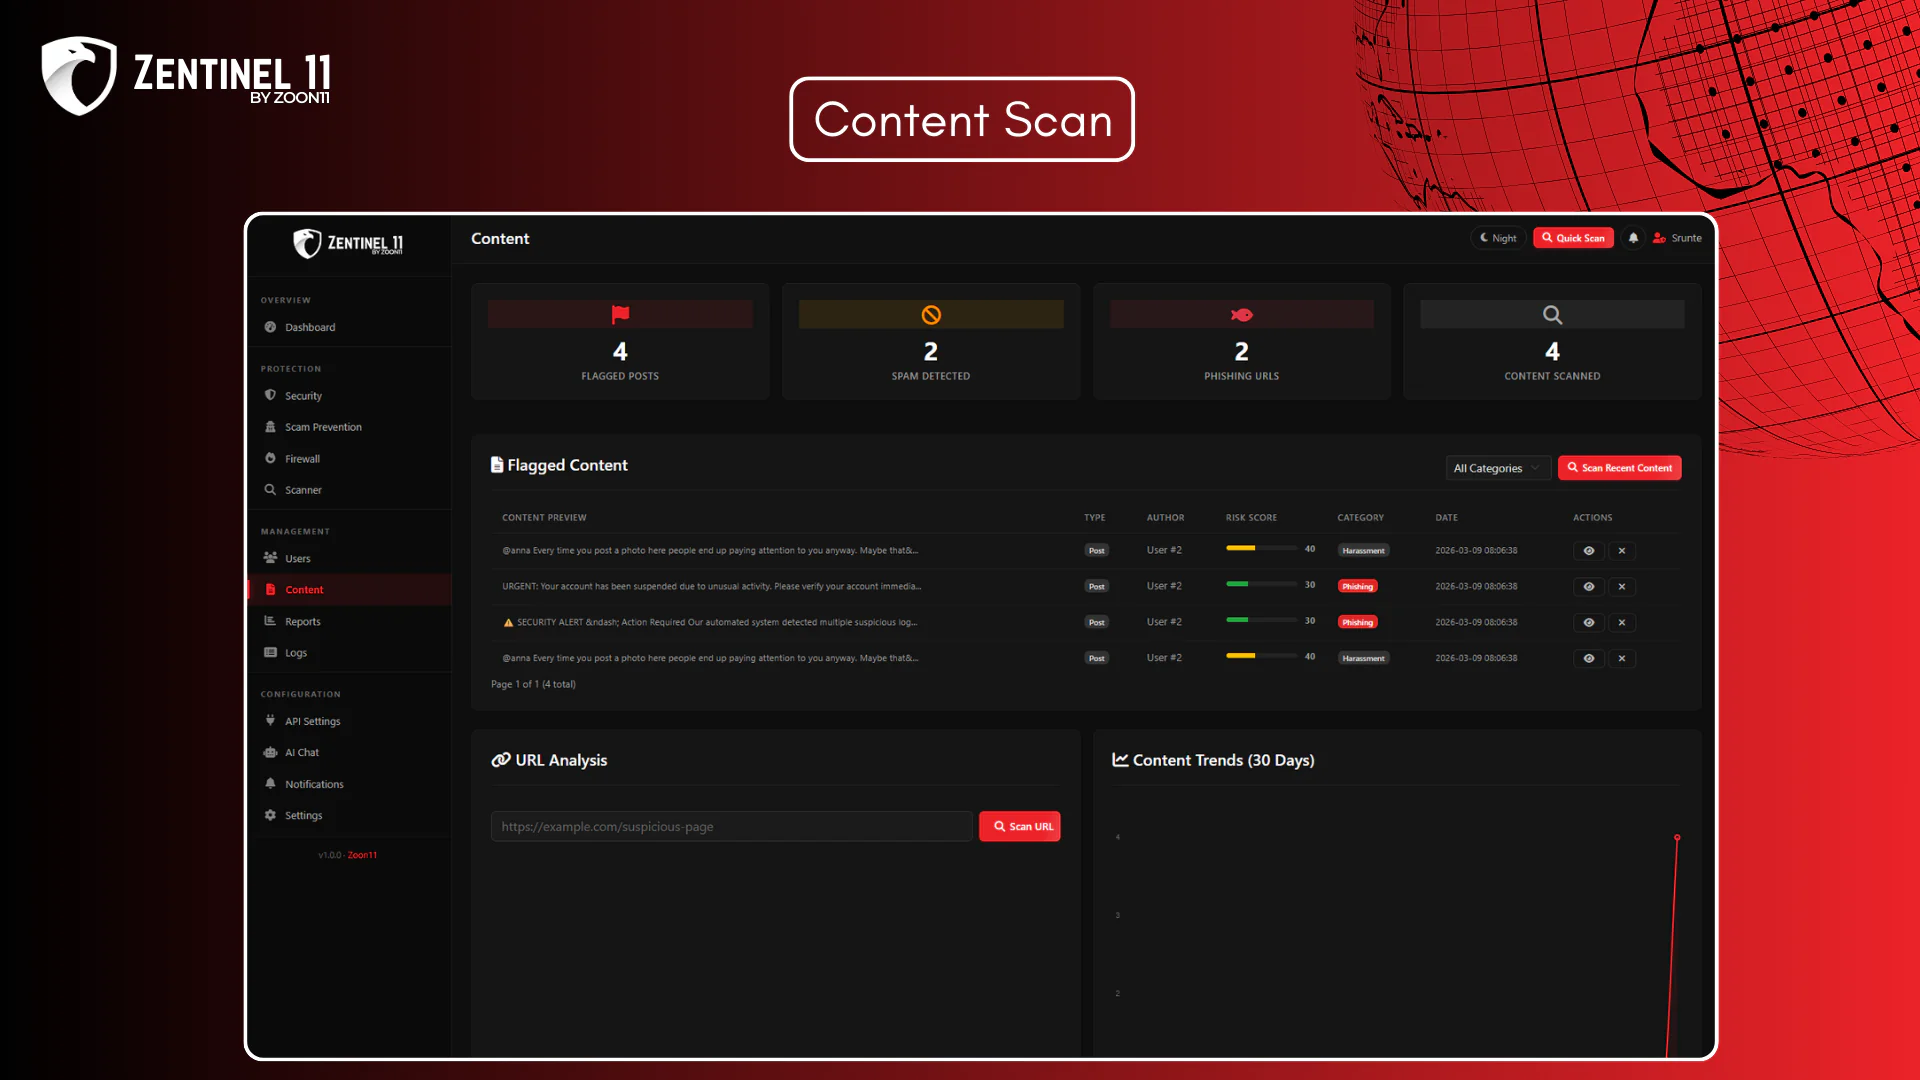Open Settings in sidebar
This screenshot has height=1080, width=1920.
[349, 816]
